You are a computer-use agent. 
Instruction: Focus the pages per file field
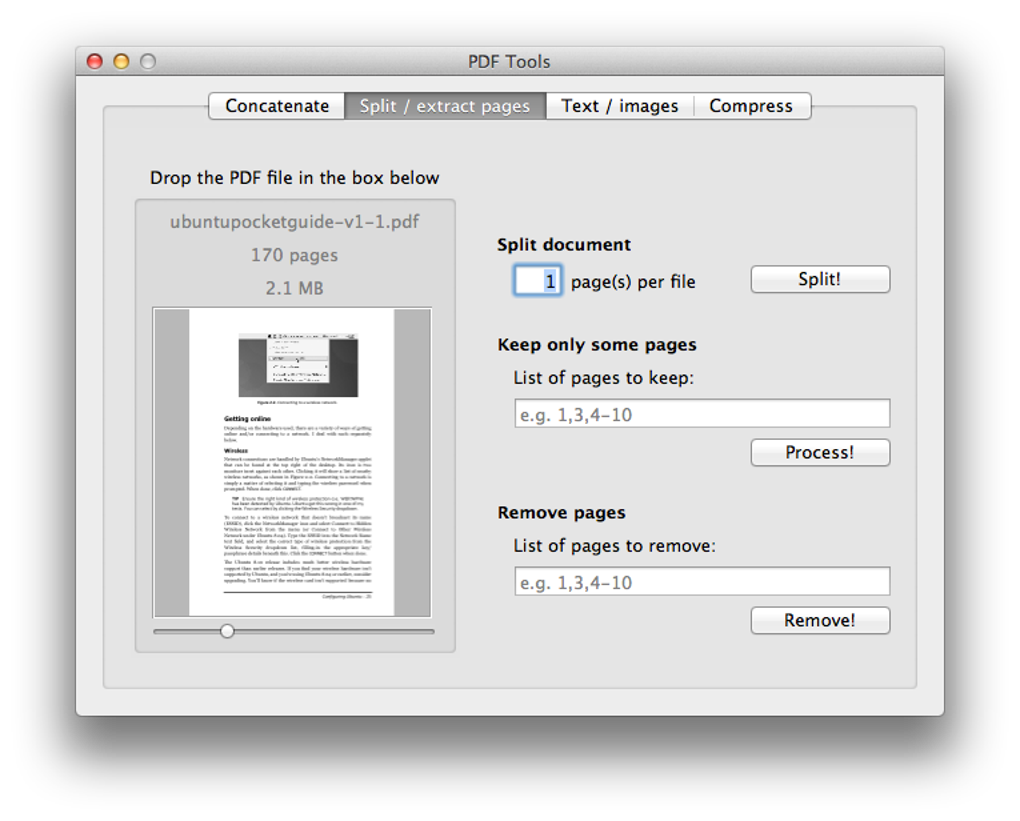click(537, 280)
